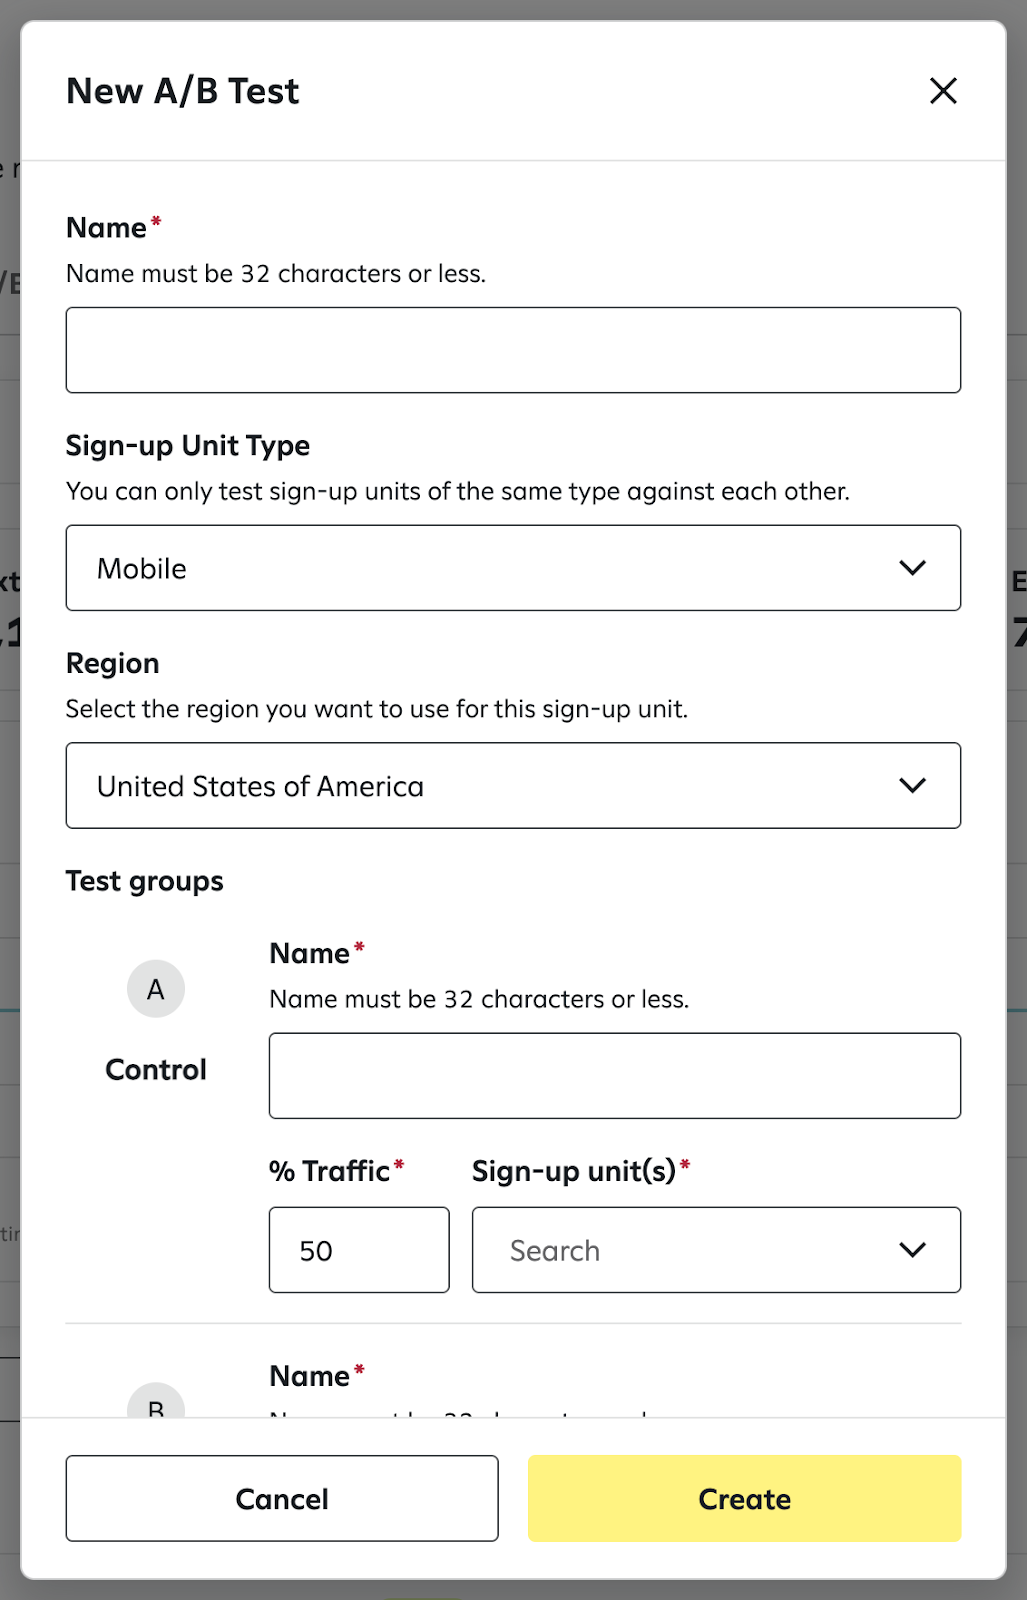Click the chevron arrow beside United States of America
The height and width of the screenshot is (1600, 1027).
912,786
